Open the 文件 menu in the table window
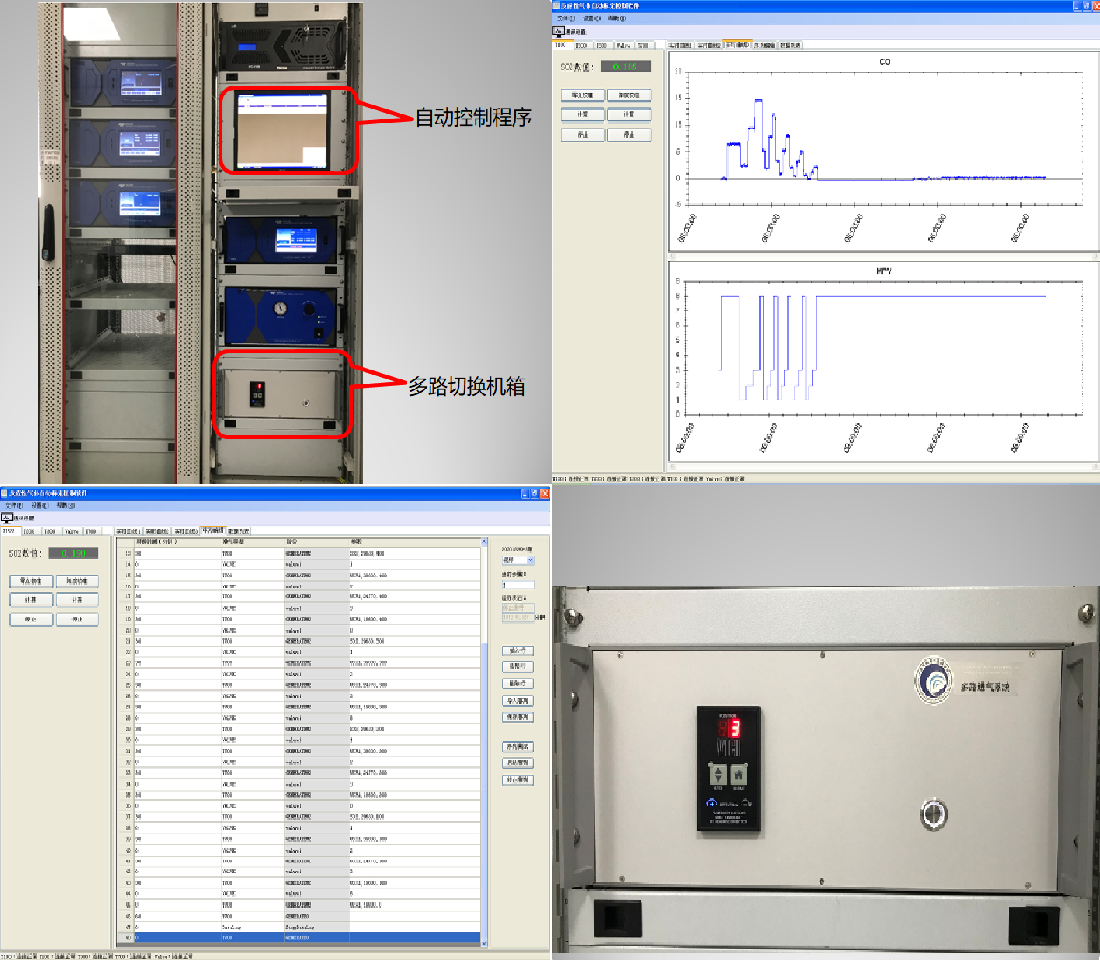Image resolution: width=1100 pixels, height=960 pixels. [x=13, y=506]
